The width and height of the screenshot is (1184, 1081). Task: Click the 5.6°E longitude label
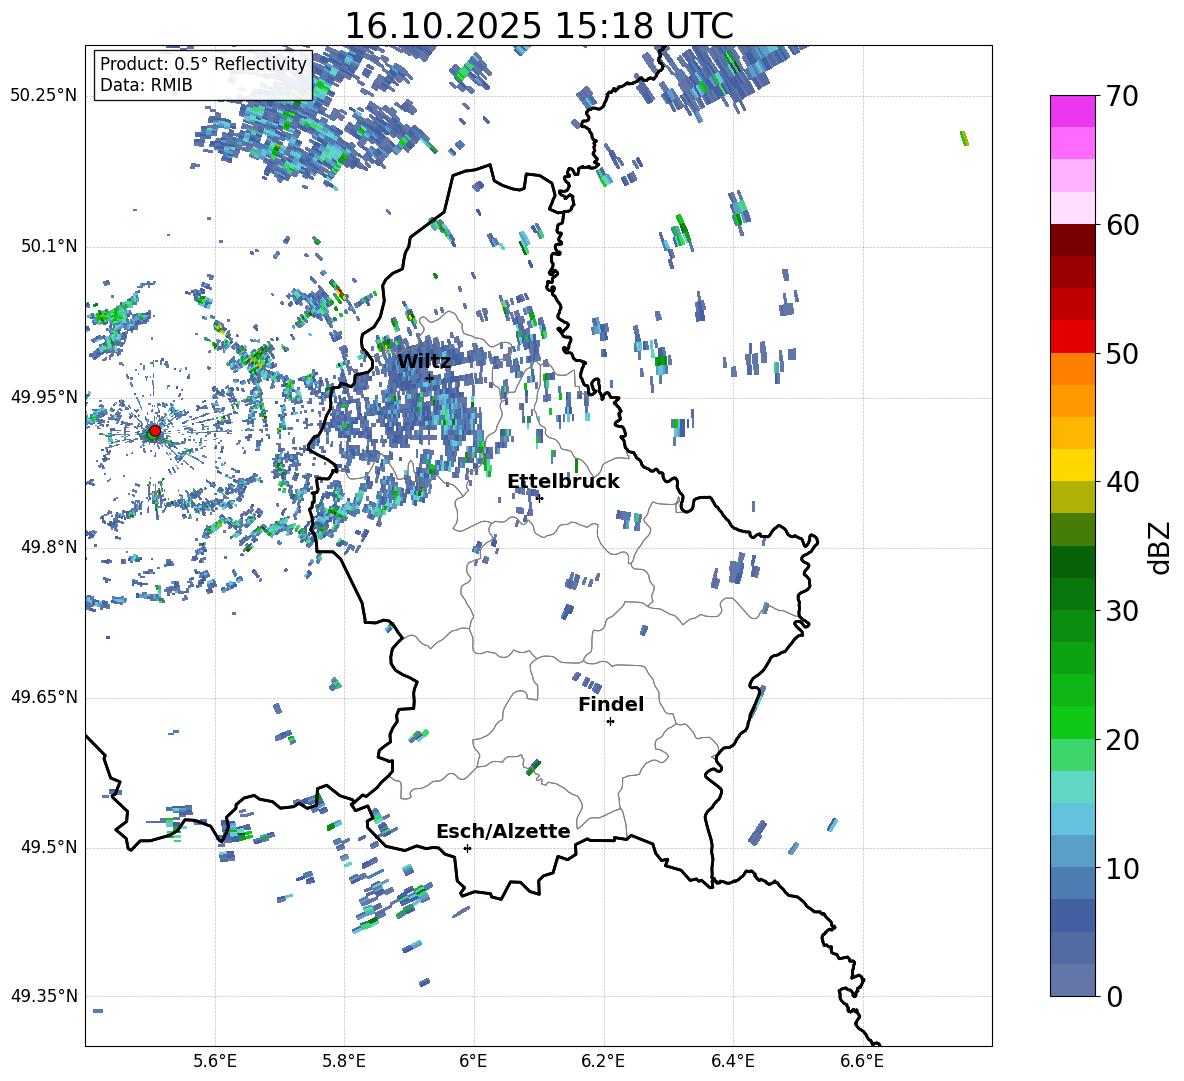(215, 1062)
